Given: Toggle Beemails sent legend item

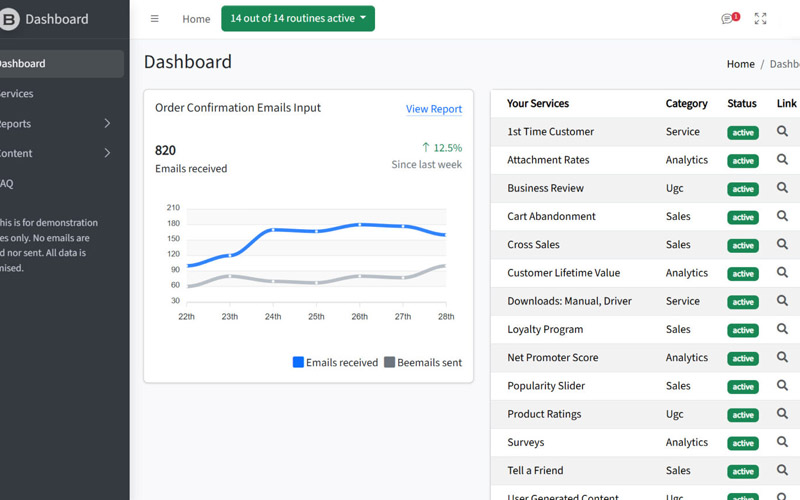Looking at the screenshot, I should coord(423,362).
